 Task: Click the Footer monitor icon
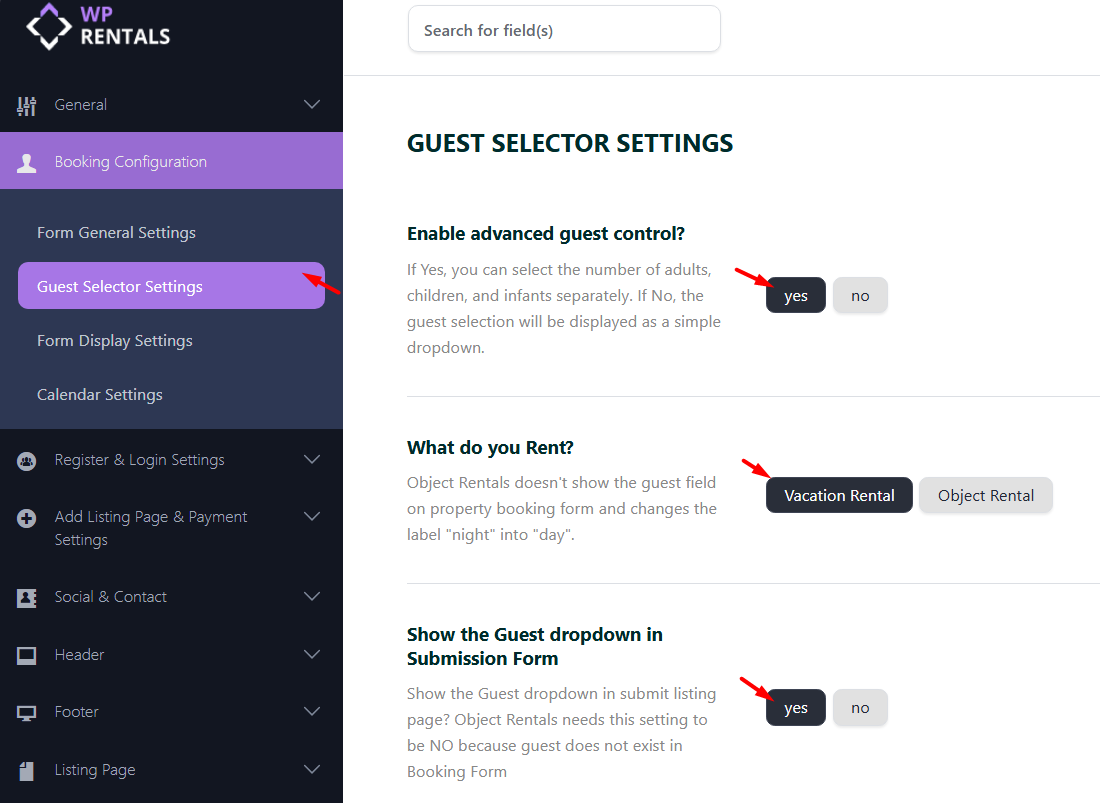point(27,713)
